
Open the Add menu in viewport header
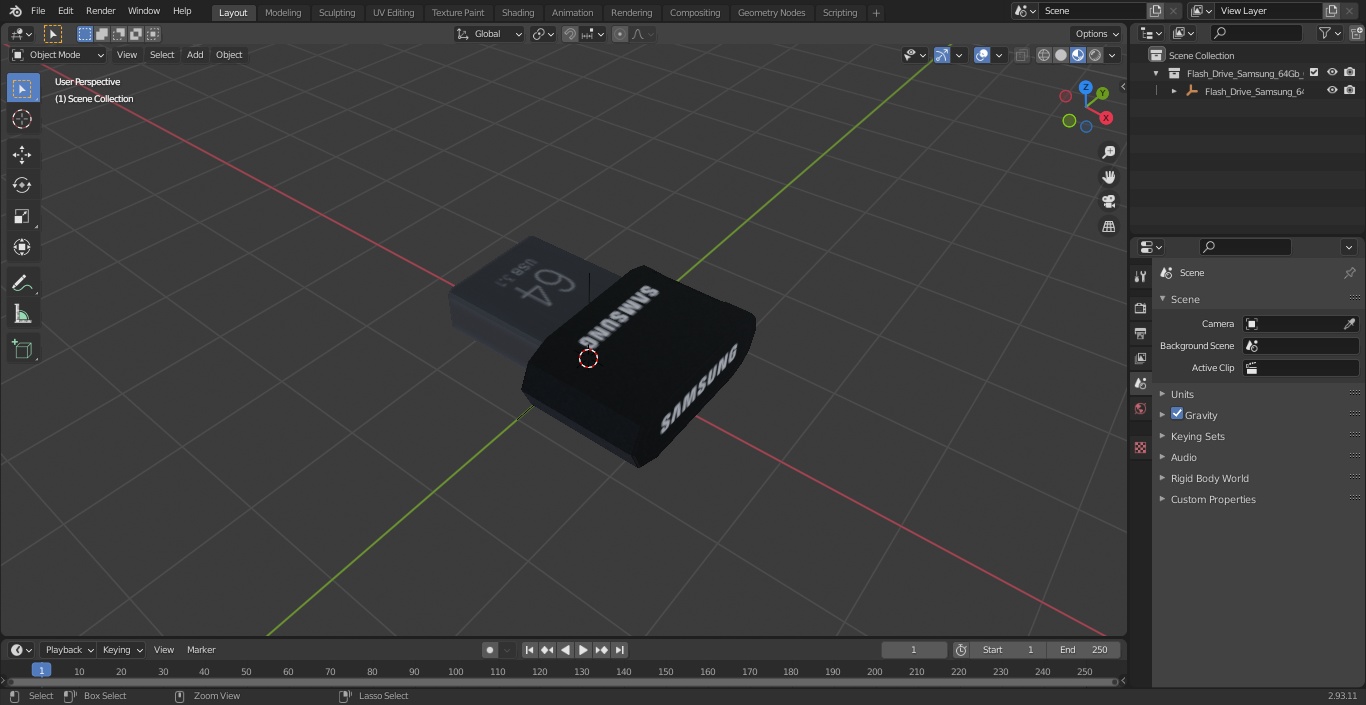(195, 55)
